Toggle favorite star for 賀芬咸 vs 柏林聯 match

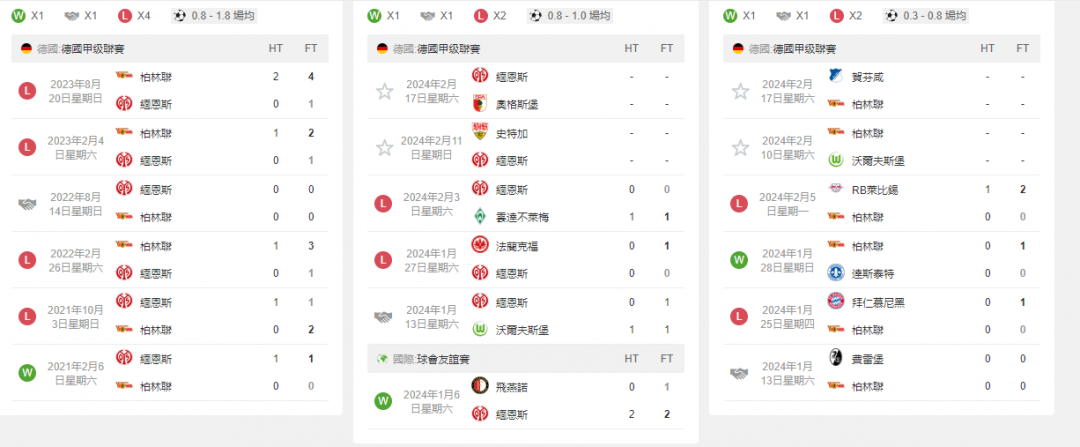(x=740, y=91)
